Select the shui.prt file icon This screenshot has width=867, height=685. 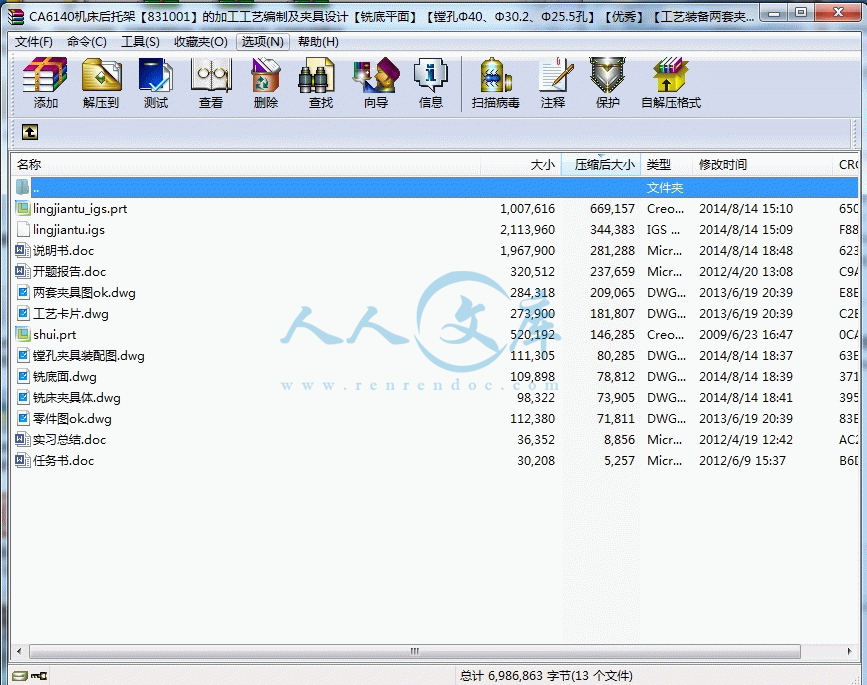pyautogui.click(x=23, y=334)
